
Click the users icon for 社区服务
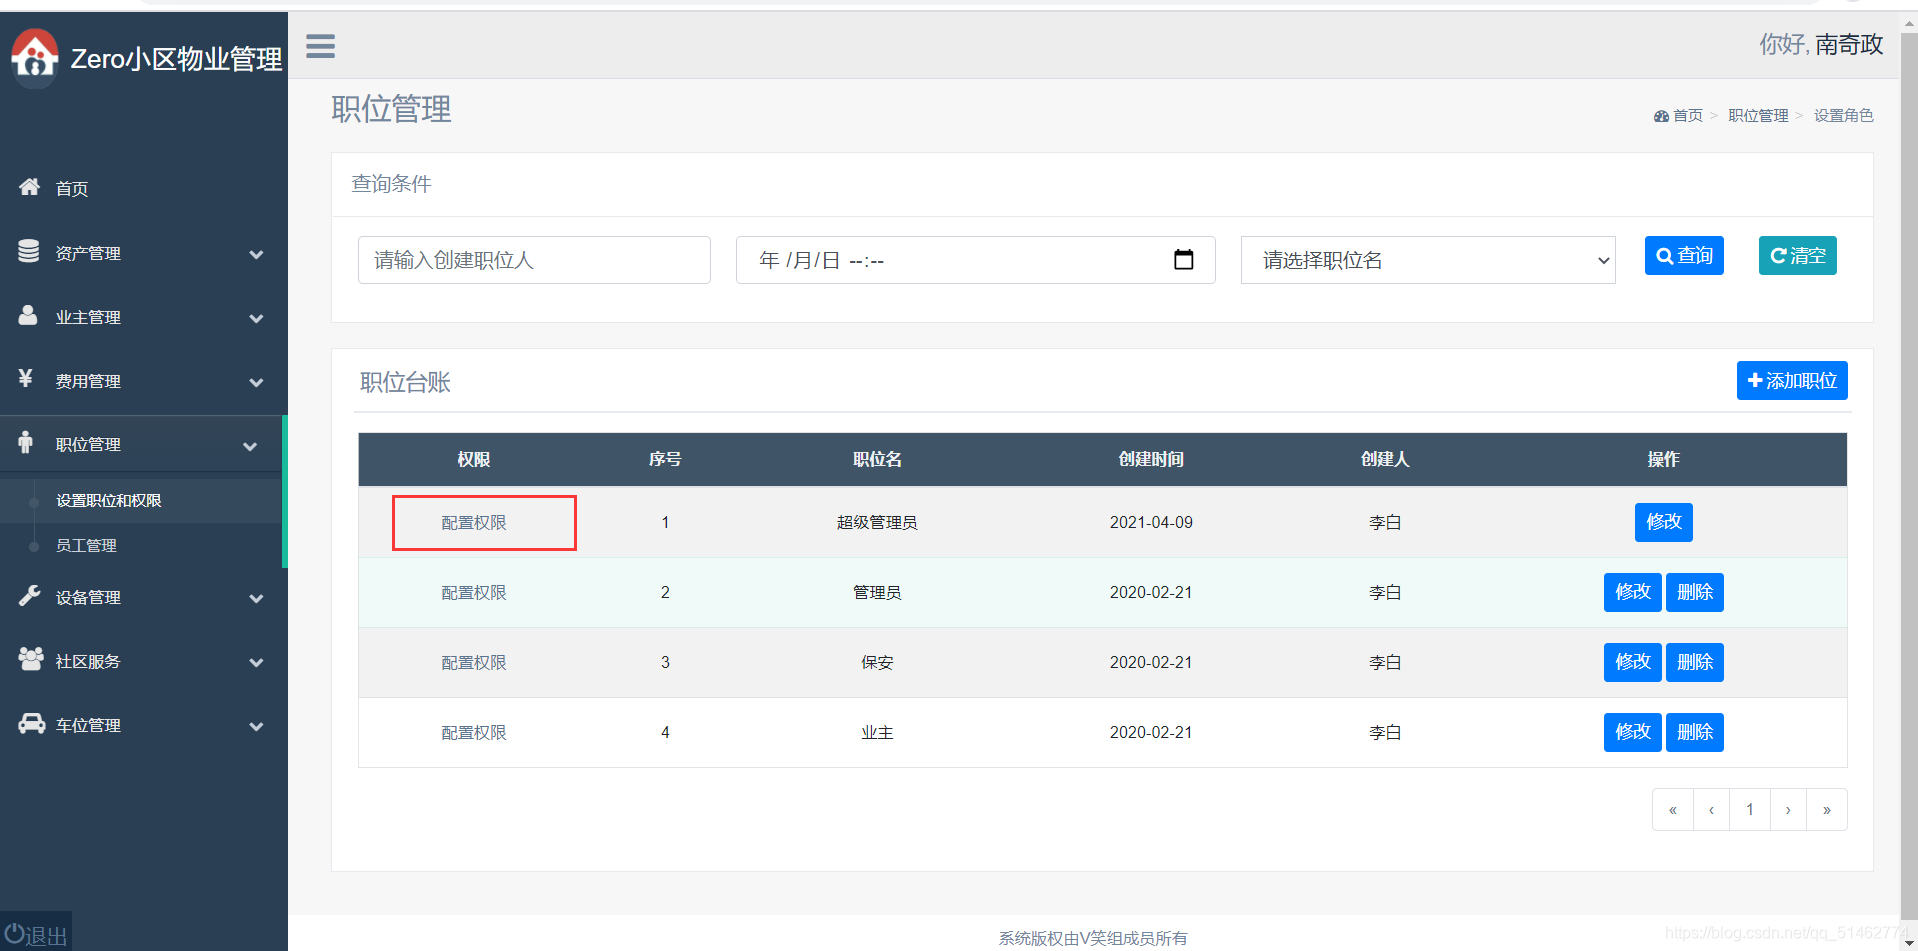(x=28, y=660)
